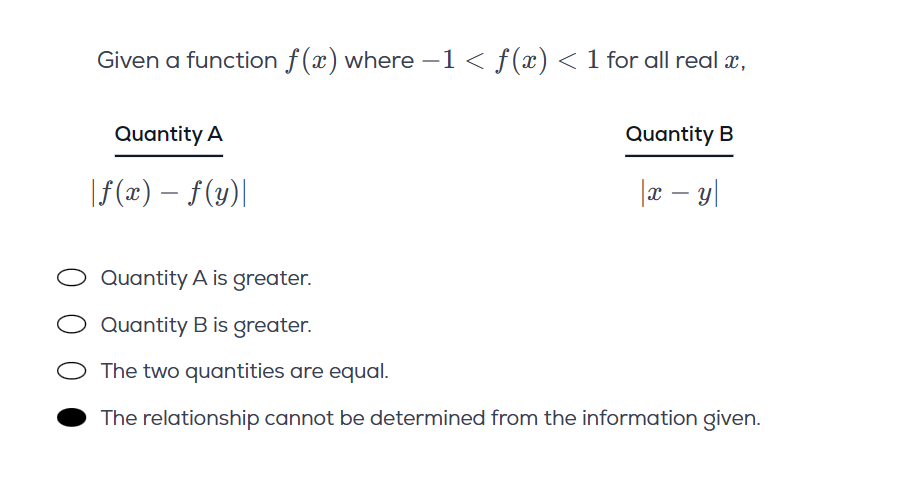916x496 pixels.
Task: Click the filled "cannot be determined" radio button
Action: (x=71, y=418)
